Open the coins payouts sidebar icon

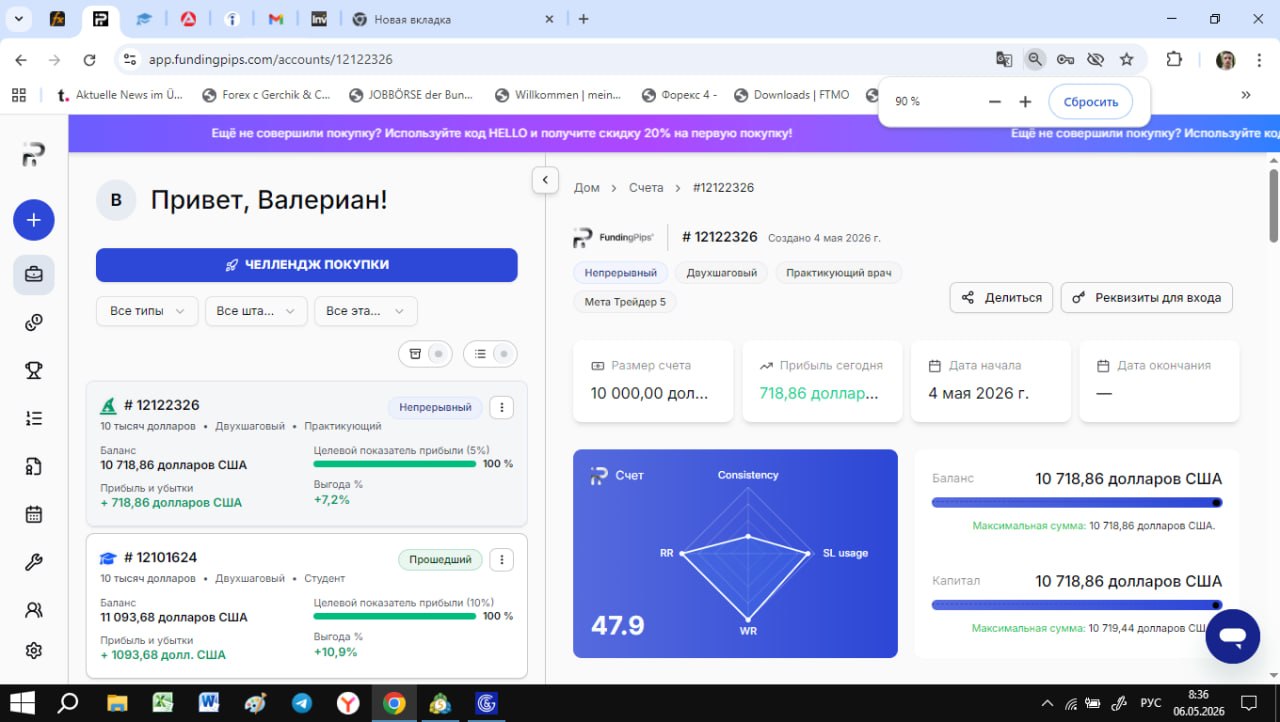click(x=34, y=323)
